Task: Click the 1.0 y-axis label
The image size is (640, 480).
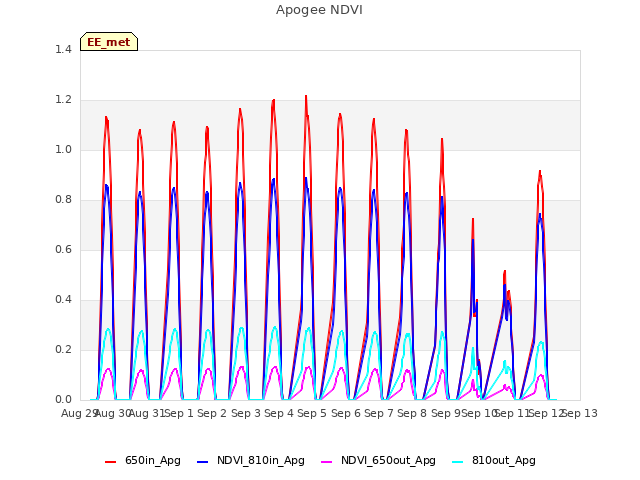Action: tap(63, 150)
